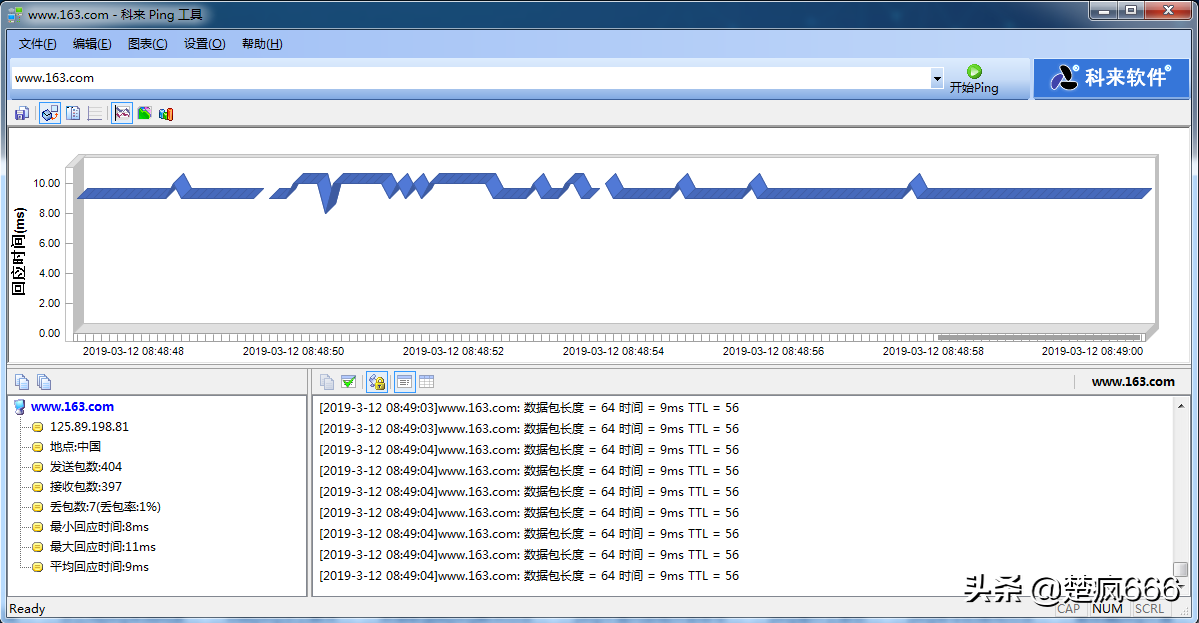1199x623 pixels.
Task: Click the NUM indicator in status bar
Action: point(1107,608)
